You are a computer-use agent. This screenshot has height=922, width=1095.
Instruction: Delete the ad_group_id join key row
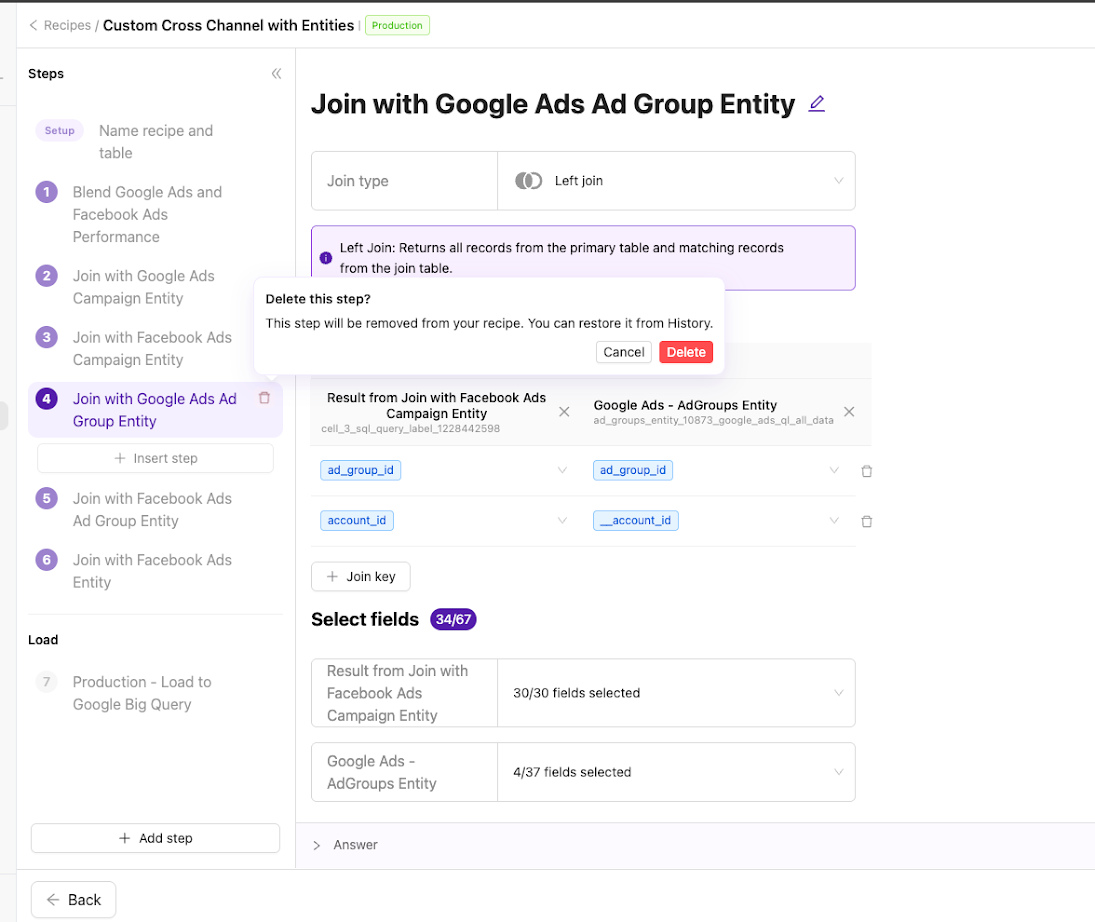pos(866,471)
